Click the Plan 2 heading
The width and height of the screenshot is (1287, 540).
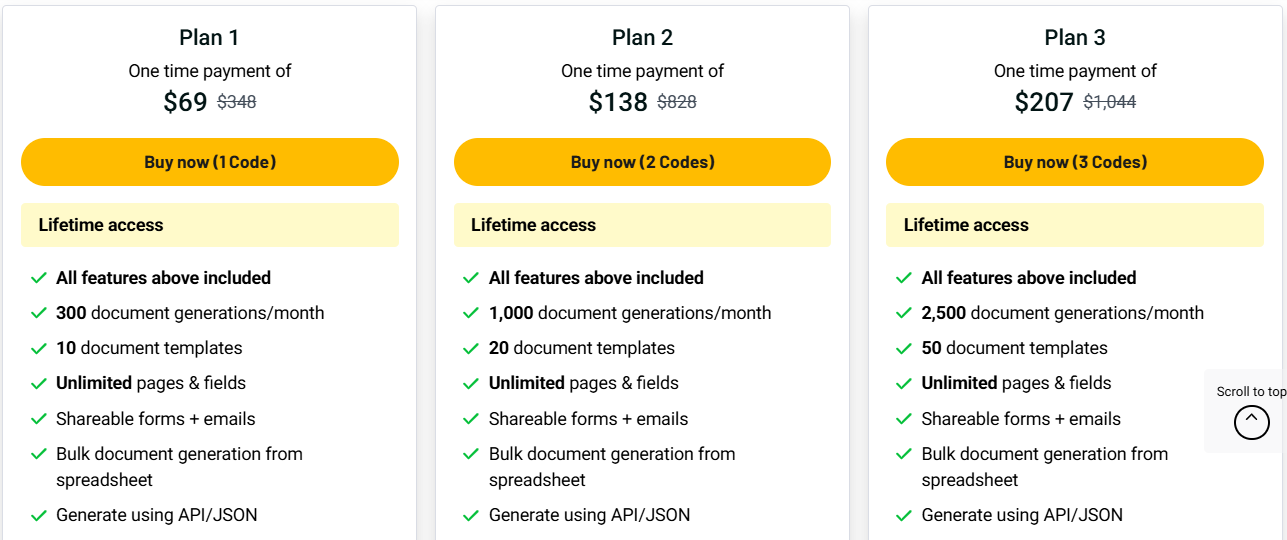click(642, 38)
